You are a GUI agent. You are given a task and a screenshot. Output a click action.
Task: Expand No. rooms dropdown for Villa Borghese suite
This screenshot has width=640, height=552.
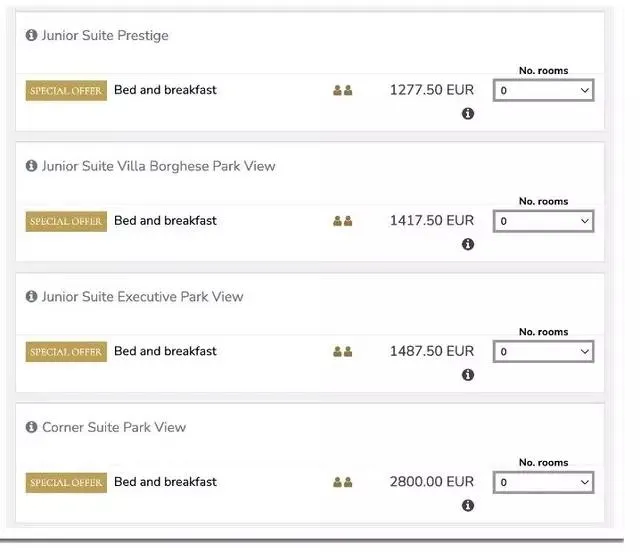[x=543, y=221]
